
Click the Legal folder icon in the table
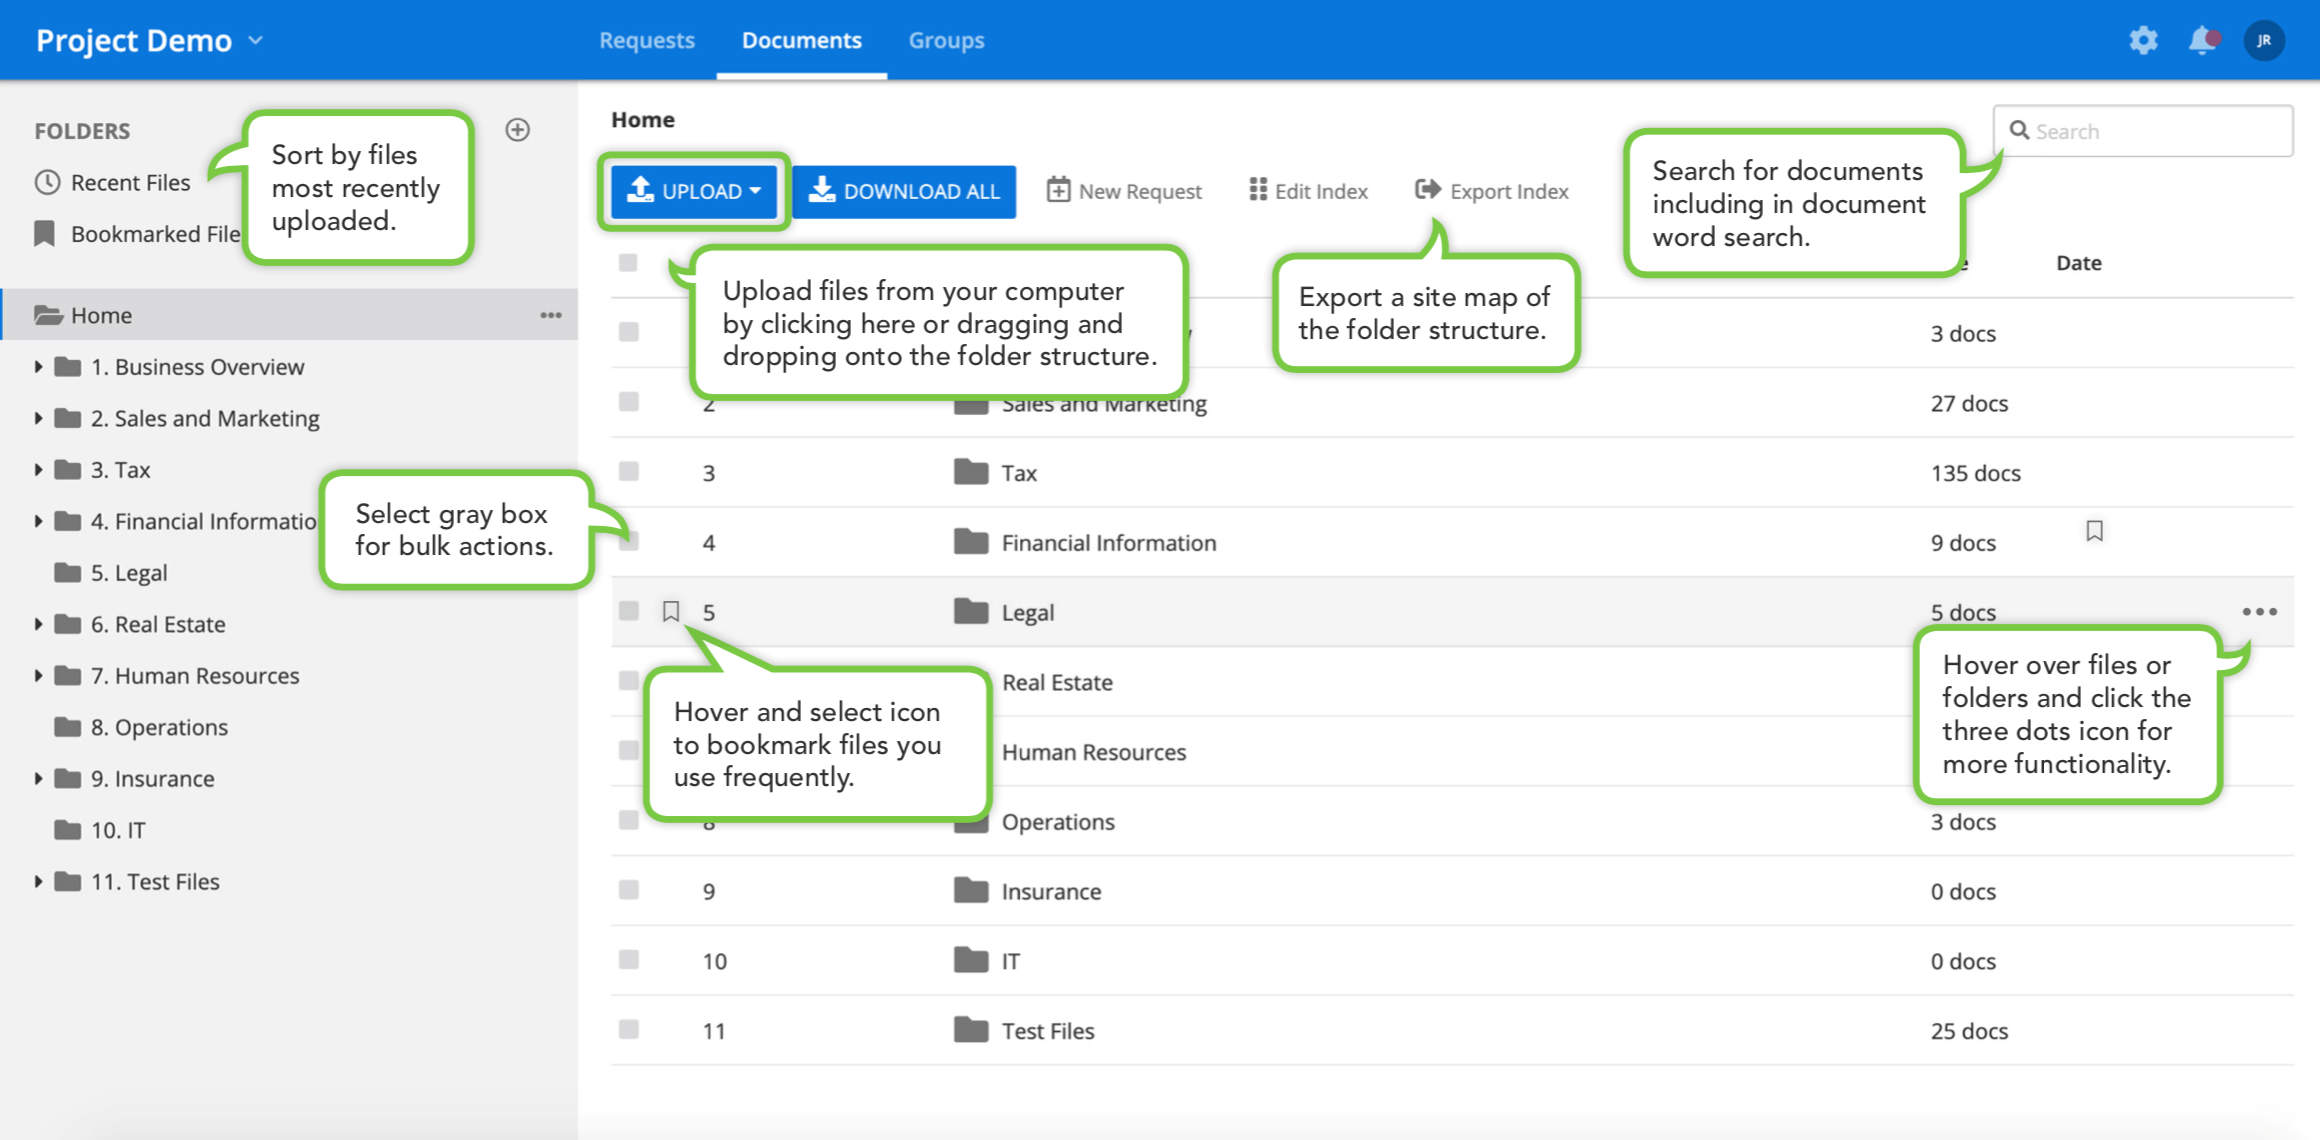click(970, 611)
